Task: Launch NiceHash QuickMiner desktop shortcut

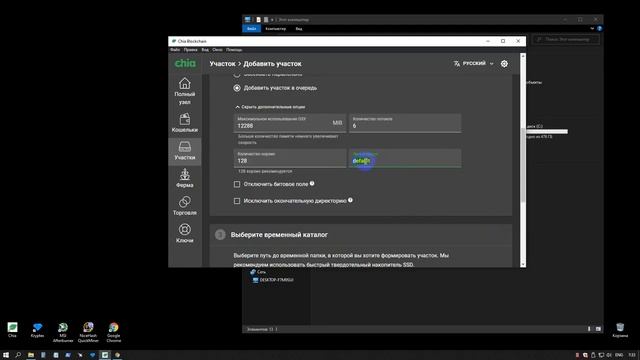Action: (88, 332)
